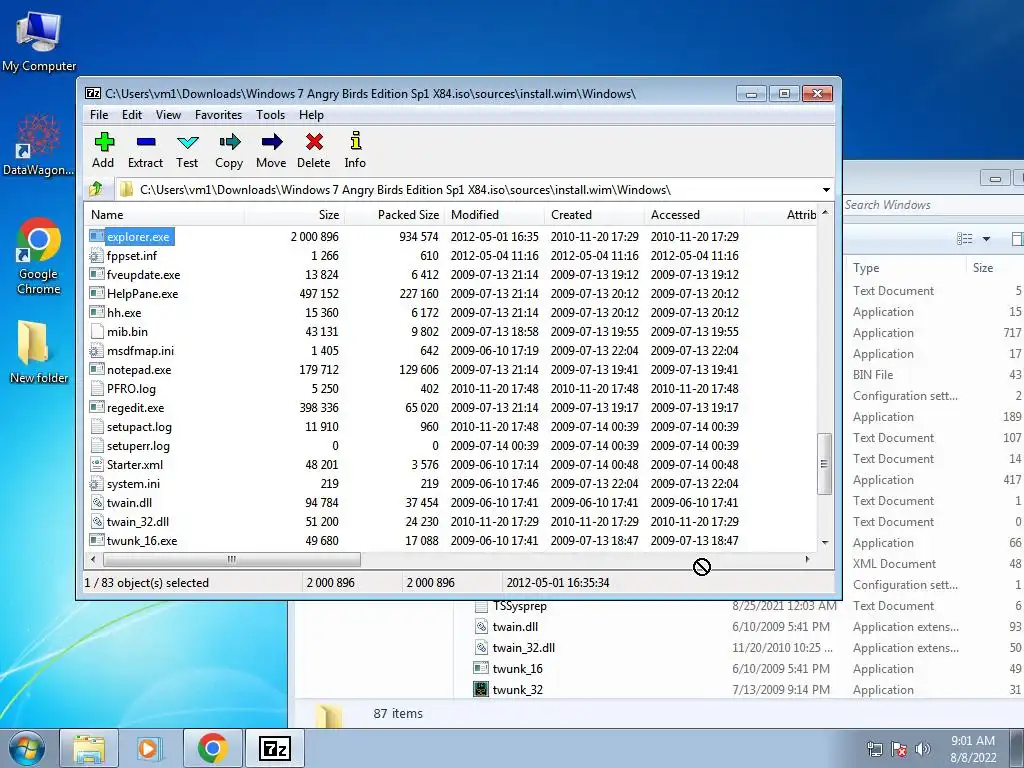Click the scroll up arrow in 7-Zip list
Screen dimensions: 1024x768
point(825,213)
